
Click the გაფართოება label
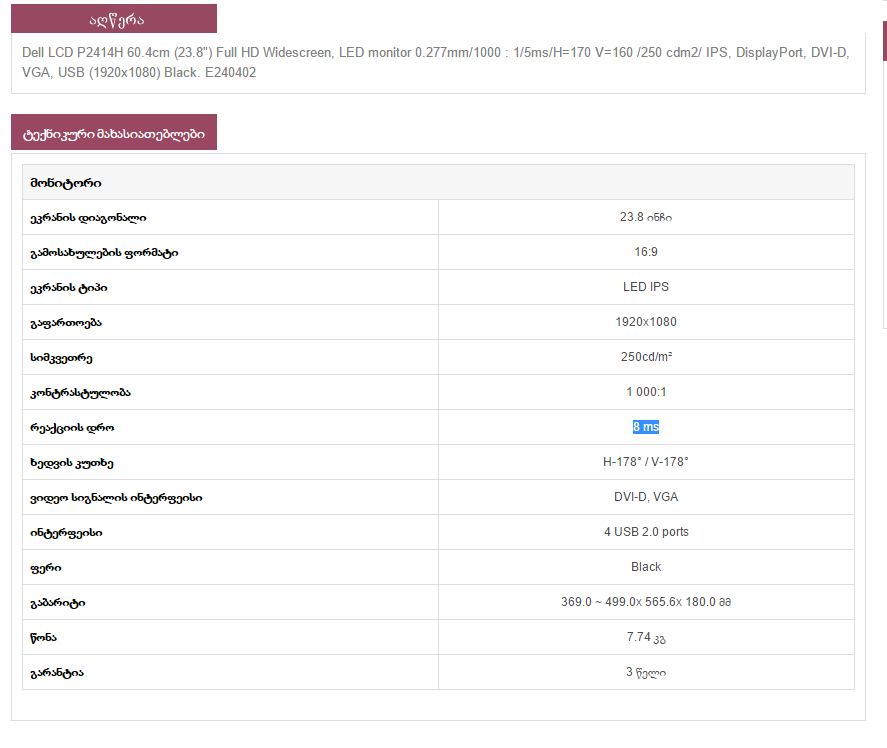[66, 323]
